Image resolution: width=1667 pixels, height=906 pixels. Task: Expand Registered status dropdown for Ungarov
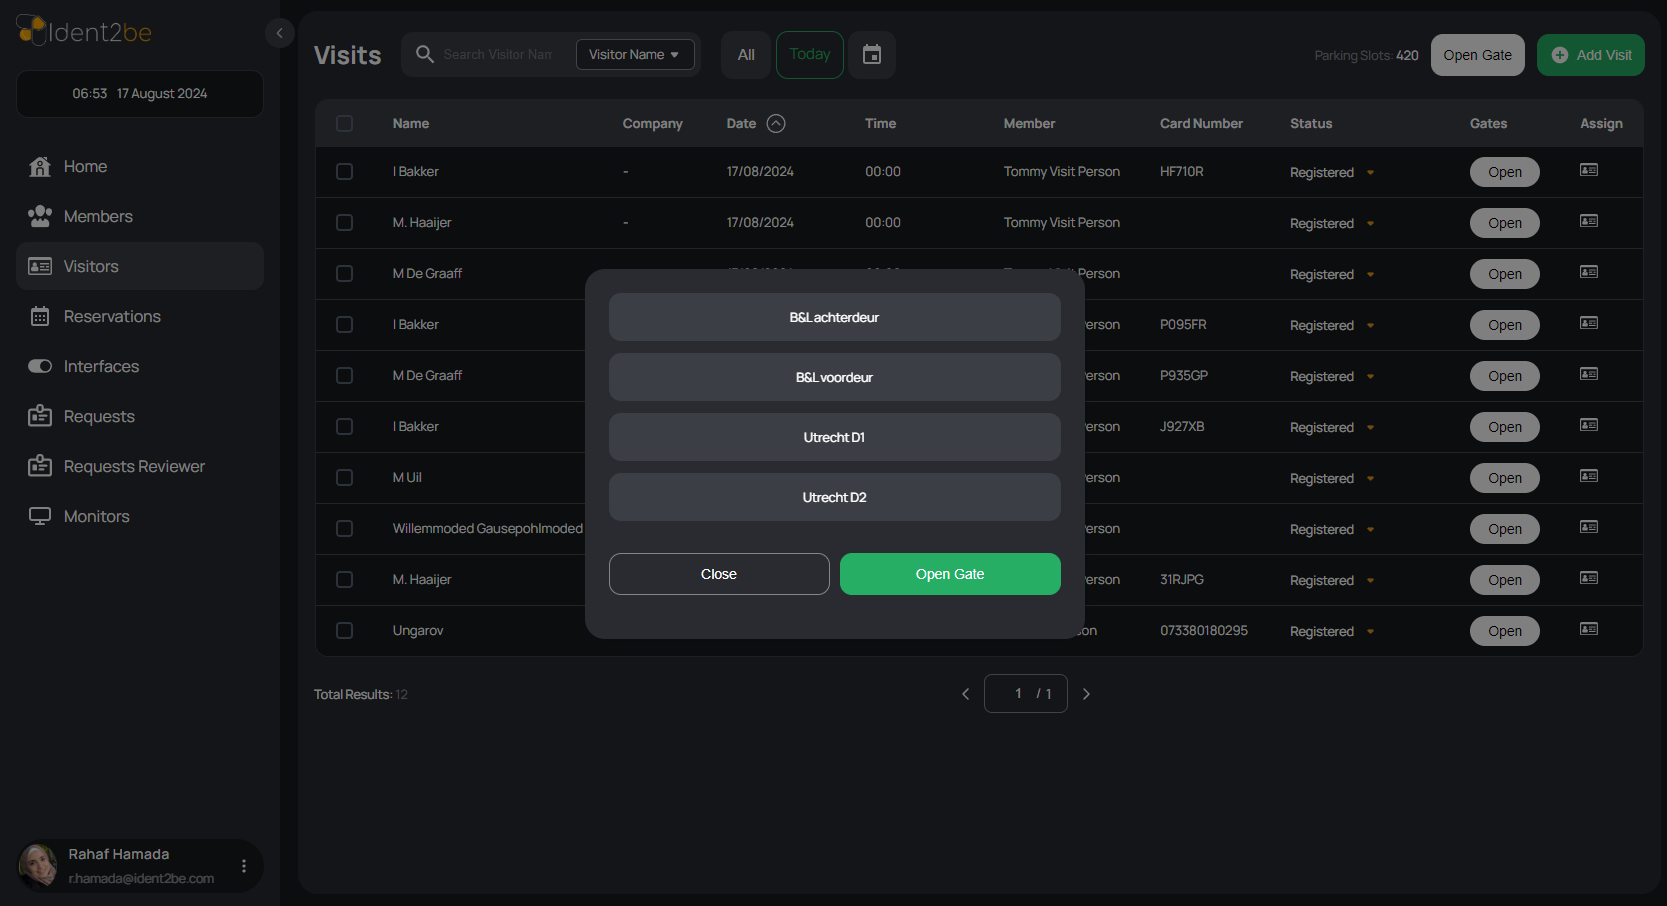(x=1370, y=632)
